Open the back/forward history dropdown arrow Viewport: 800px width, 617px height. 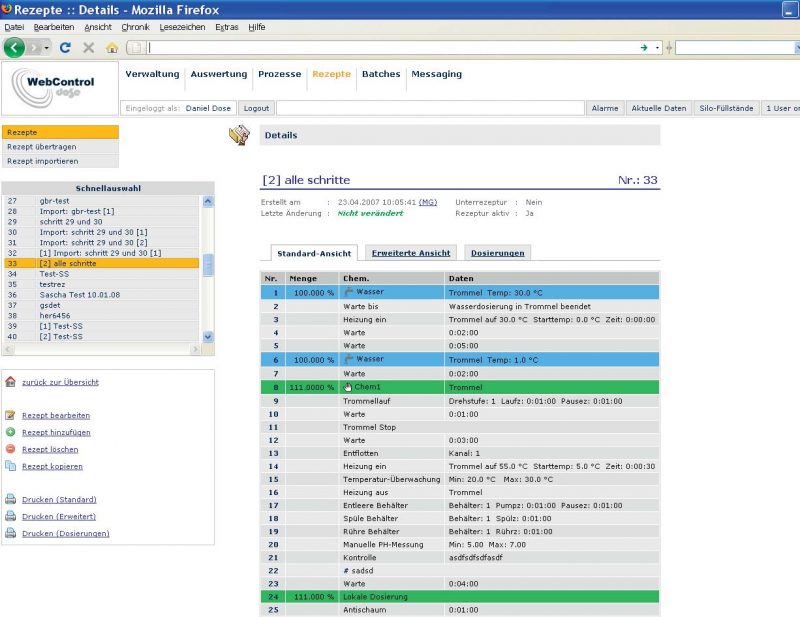click(x=46, y=48)
